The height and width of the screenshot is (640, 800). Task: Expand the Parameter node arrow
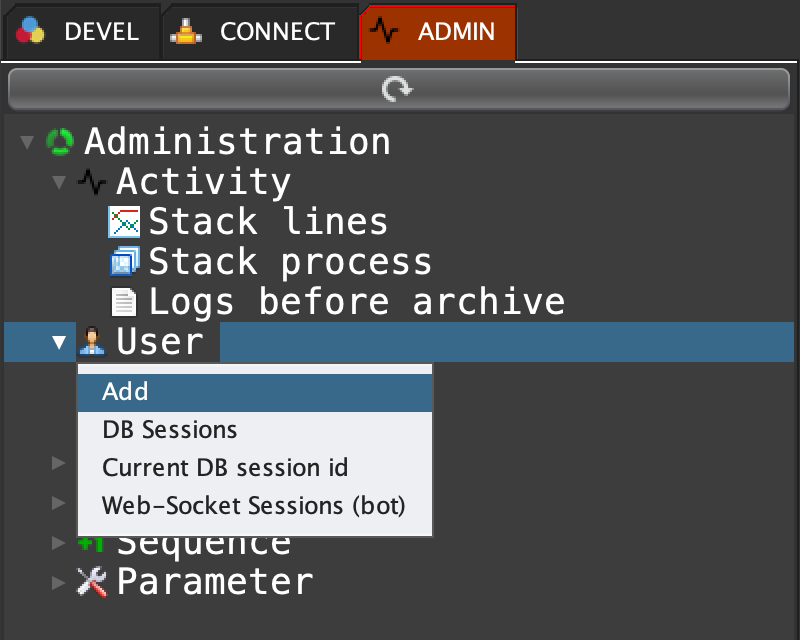tap(59, 582)
